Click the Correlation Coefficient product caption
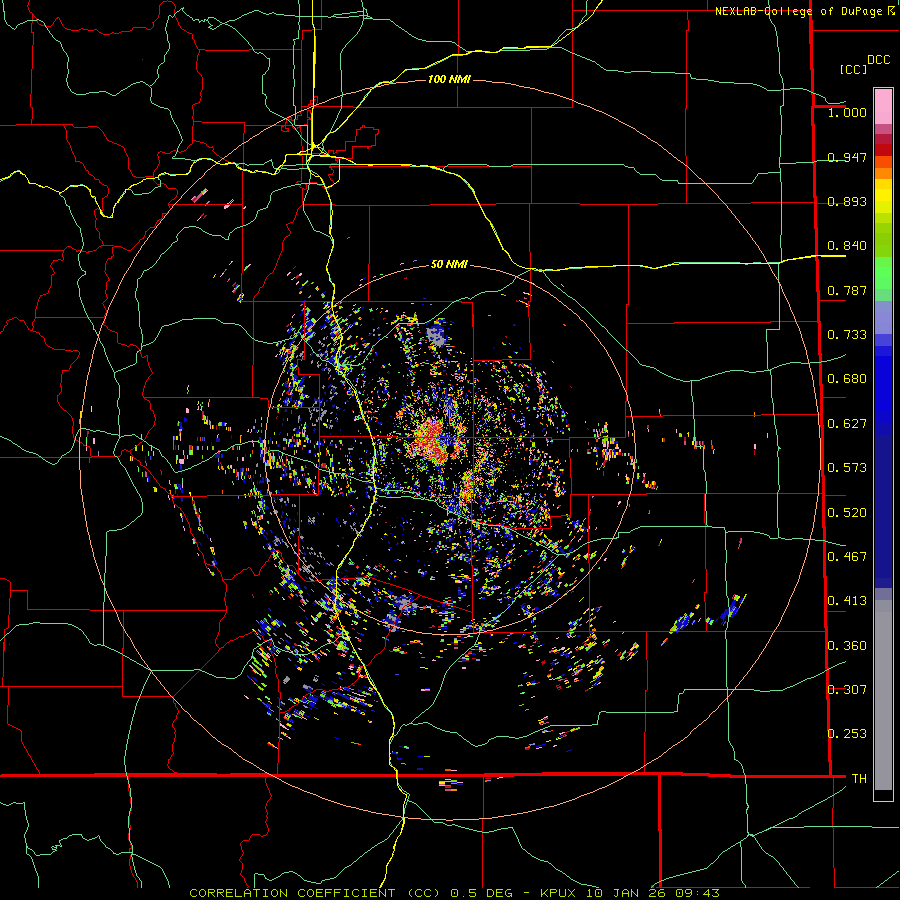This screenshot has width=900, height=900. [455, 893]
